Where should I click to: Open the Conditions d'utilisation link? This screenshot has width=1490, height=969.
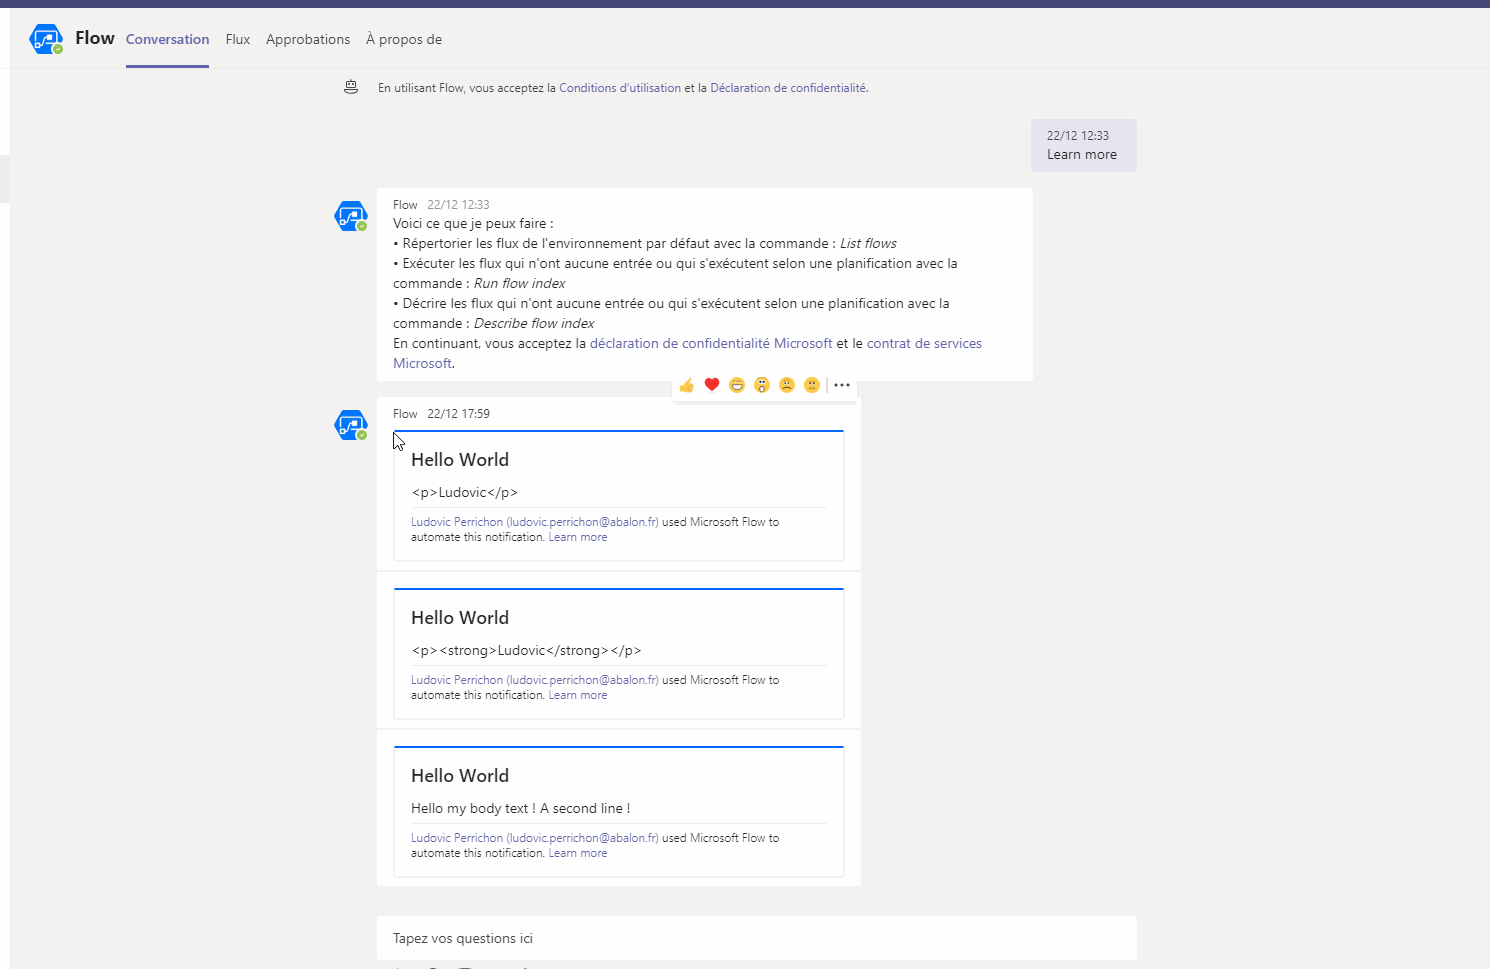click(620, 88)
